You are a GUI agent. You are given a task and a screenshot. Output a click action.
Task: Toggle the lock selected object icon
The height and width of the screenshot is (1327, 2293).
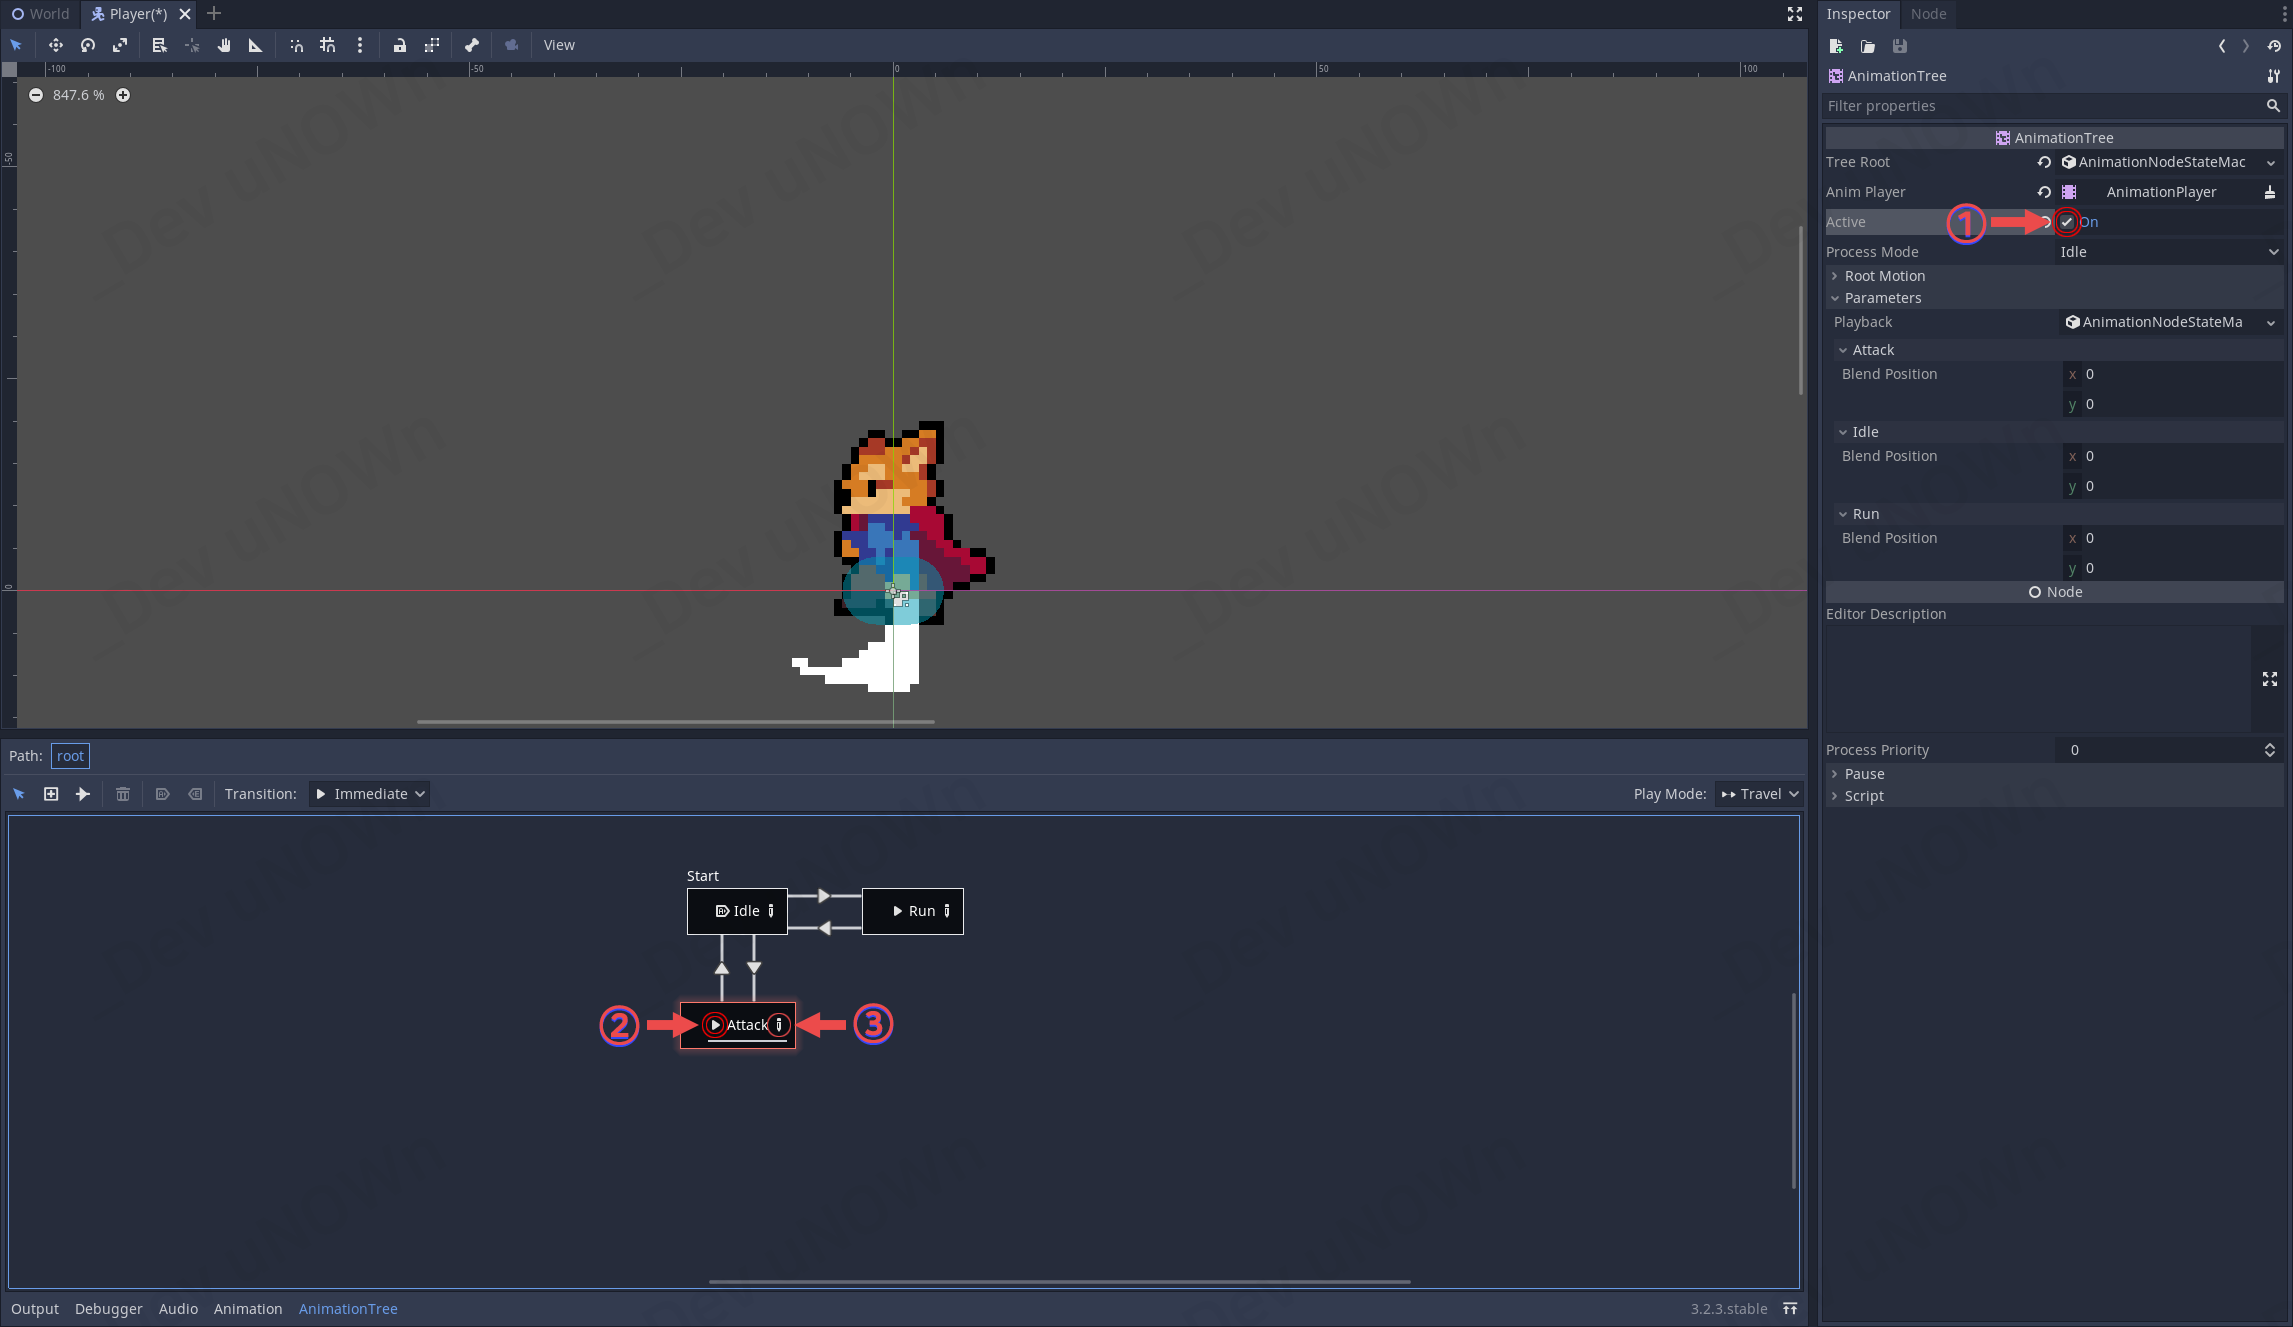click(400, 45)
